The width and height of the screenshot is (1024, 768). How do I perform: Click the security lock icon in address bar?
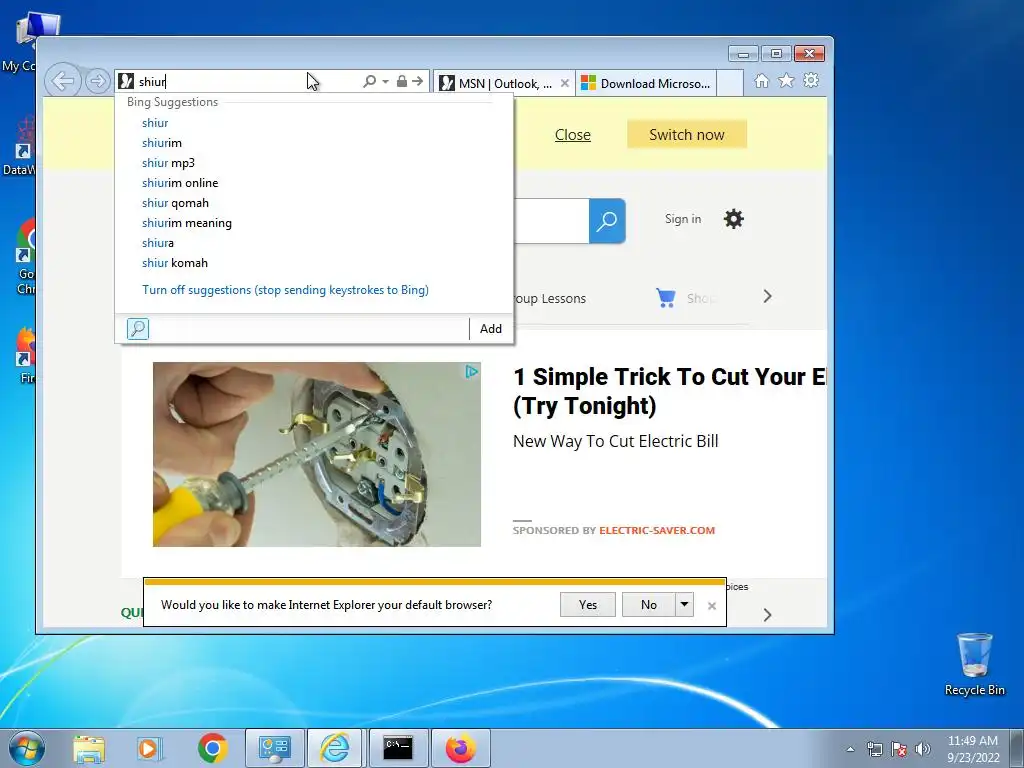click(x=402, y=81)
